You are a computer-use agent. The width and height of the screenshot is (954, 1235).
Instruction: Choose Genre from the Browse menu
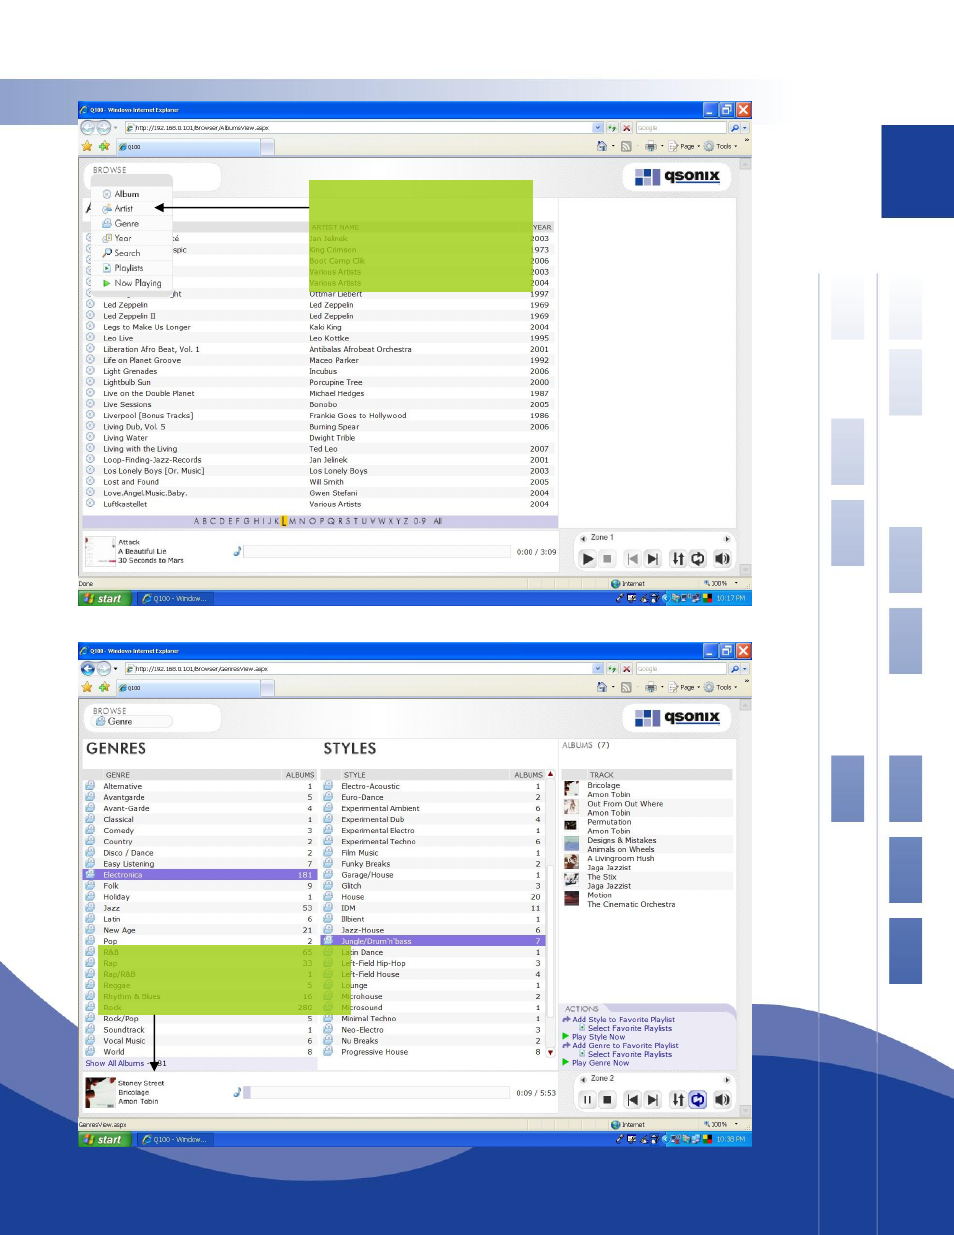pos(127,224)
